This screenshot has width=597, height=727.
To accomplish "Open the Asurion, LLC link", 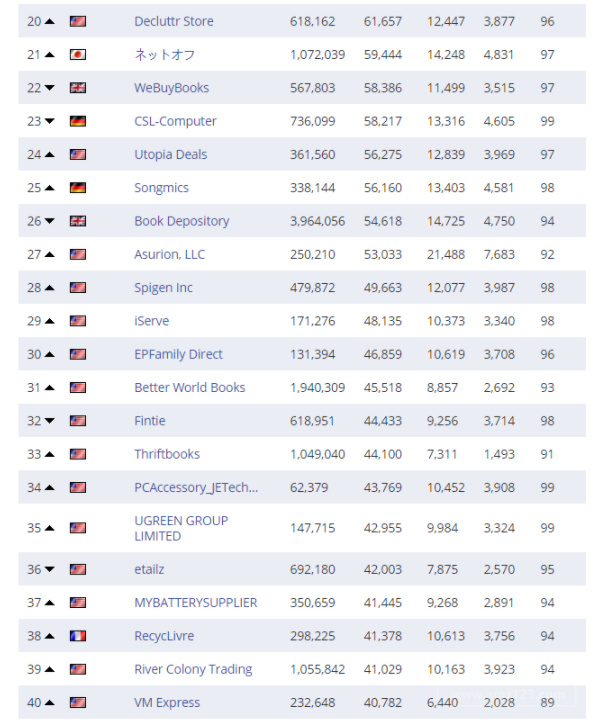I will pyautogui.click(x=170, y=255).
